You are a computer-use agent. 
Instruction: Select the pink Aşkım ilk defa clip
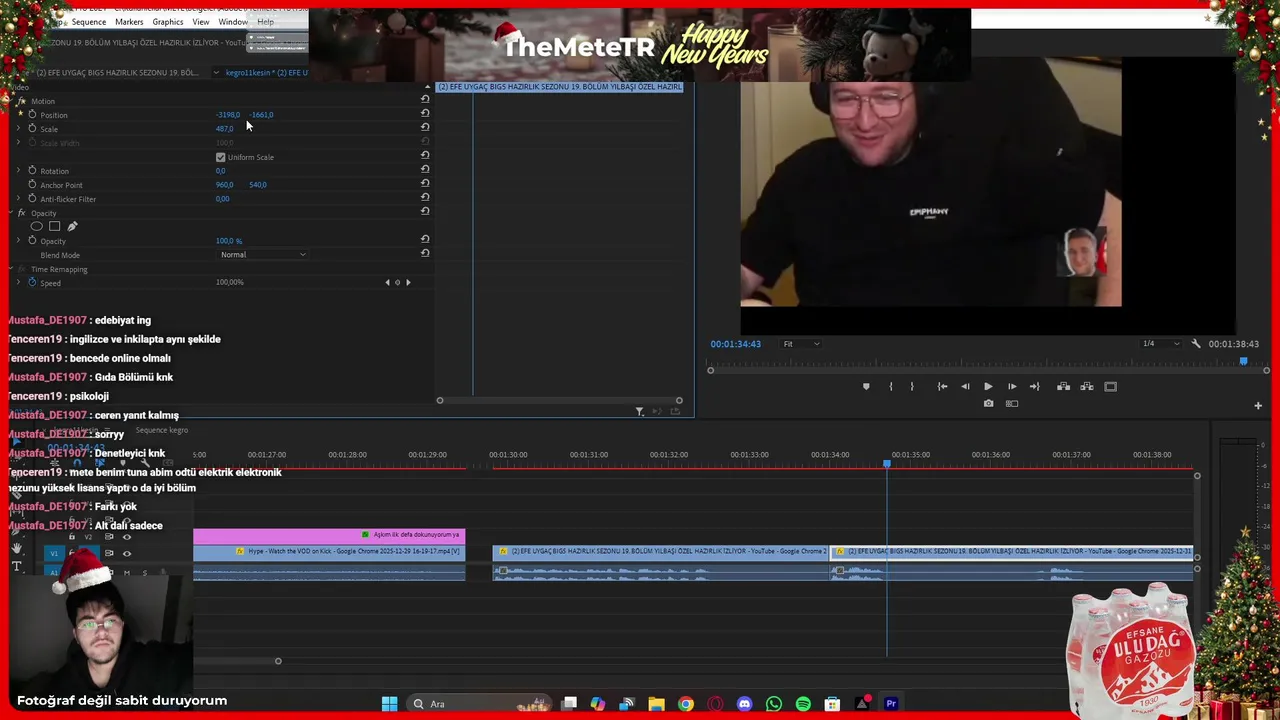[x=329, y=535]
